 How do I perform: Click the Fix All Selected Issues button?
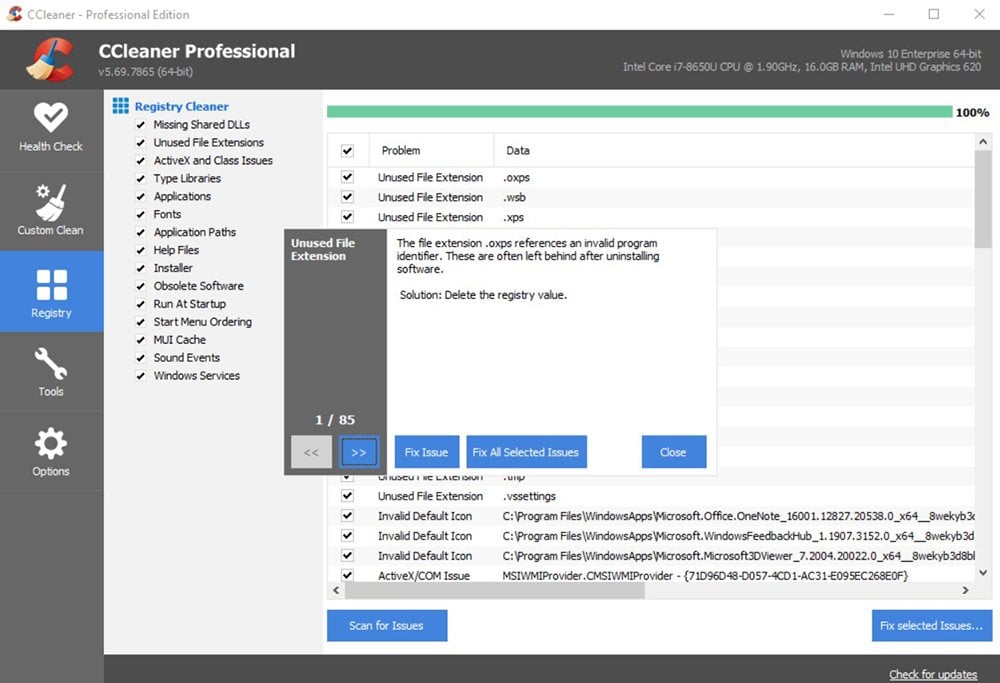[x=526, y=452]
